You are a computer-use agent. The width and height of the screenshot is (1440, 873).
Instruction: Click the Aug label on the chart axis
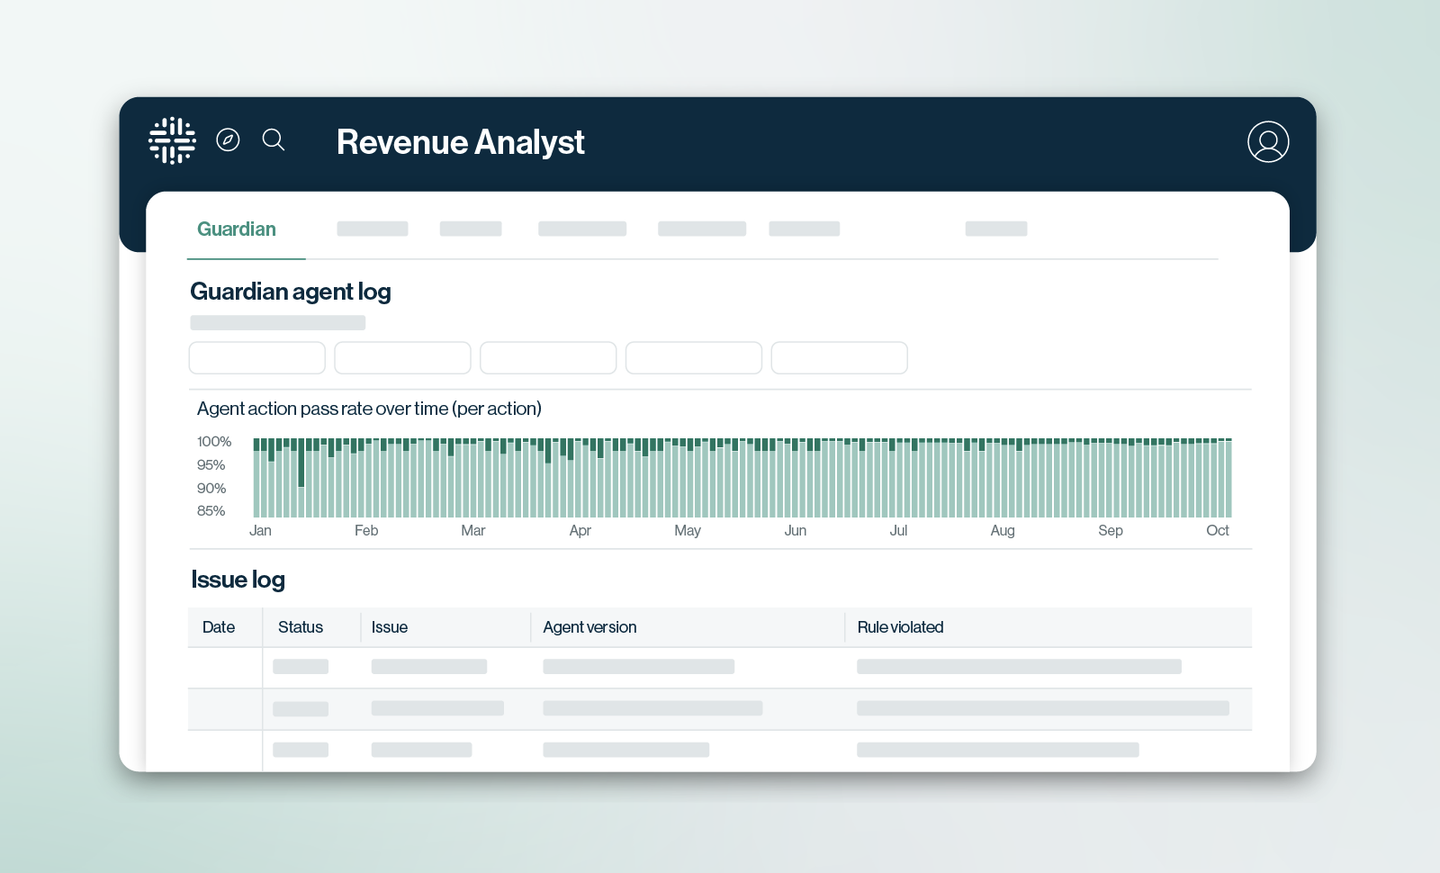(1002, 530)
